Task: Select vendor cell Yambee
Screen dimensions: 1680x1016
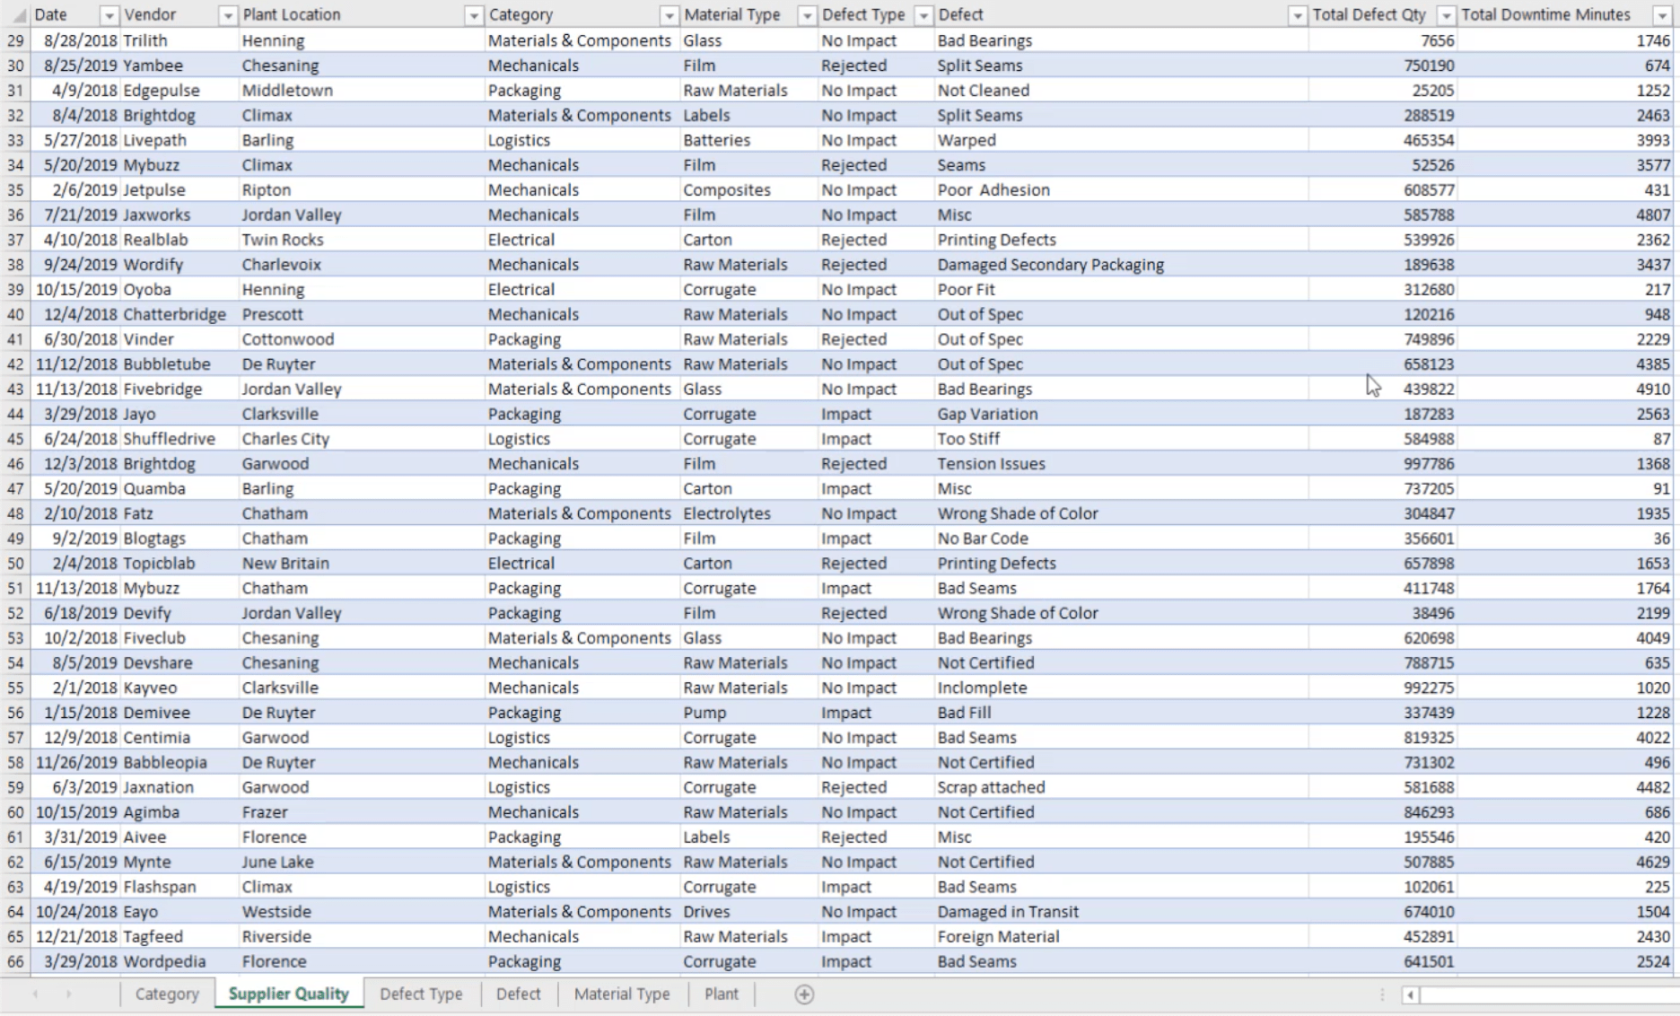Action: tap(179, 66)
